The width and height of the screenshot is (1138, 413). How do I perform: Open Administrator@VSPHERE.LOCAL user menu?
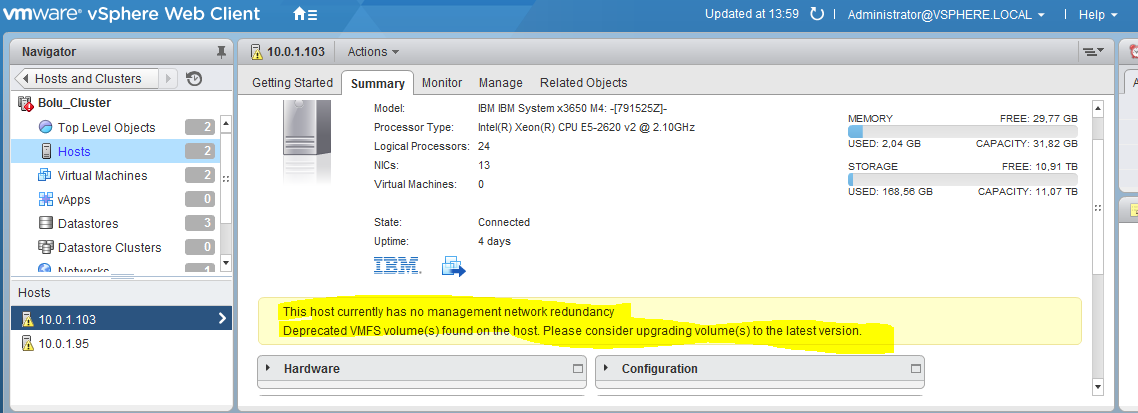coord(946,15)
